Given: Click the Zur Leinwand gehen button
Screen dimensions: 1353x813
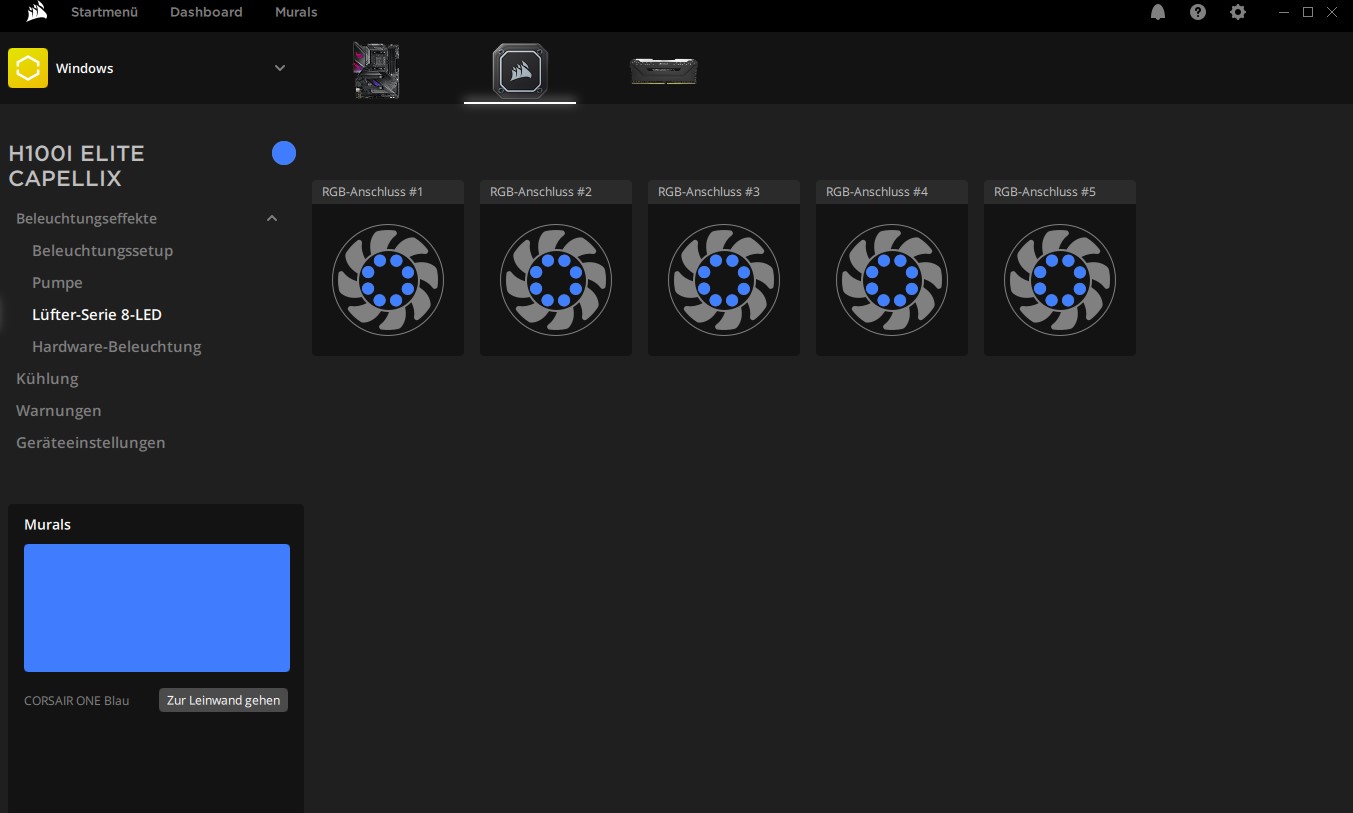Looking at the screenshot, I should pos(223,700).
